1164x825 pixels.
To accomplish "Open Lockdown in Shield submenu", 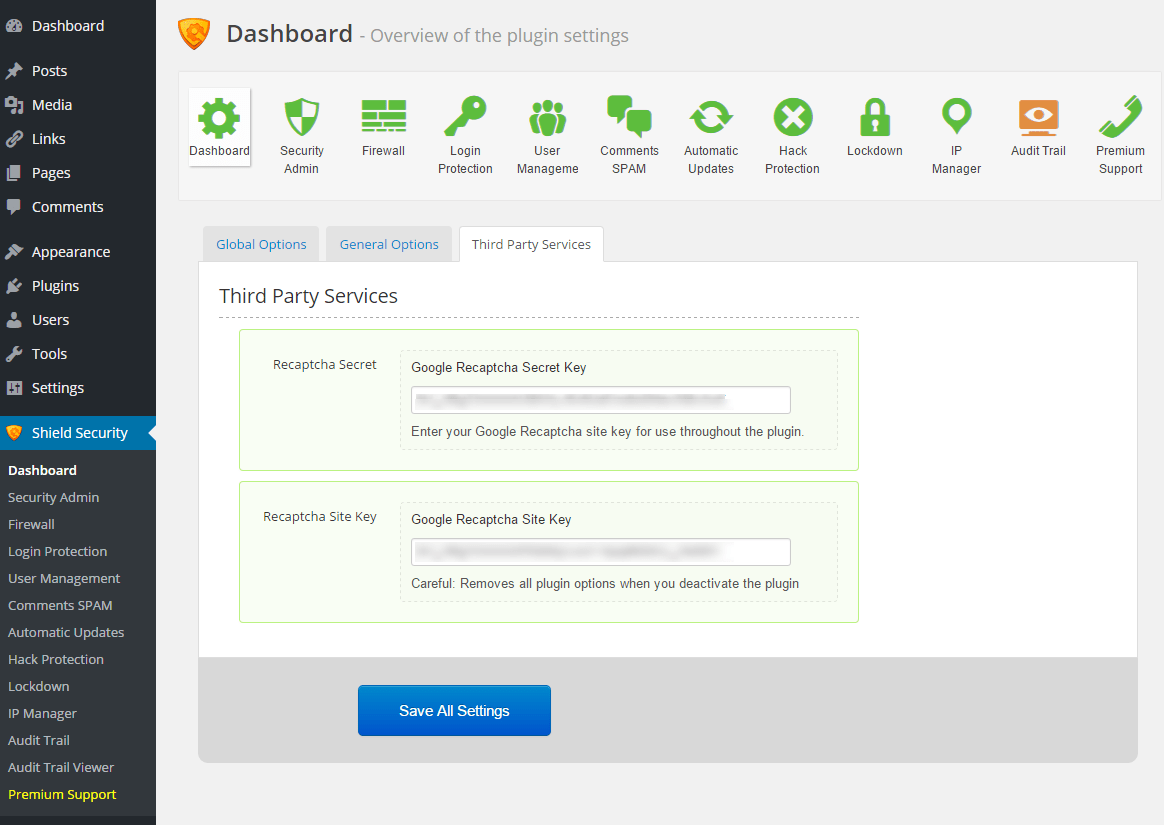I will tap(39, 687).
